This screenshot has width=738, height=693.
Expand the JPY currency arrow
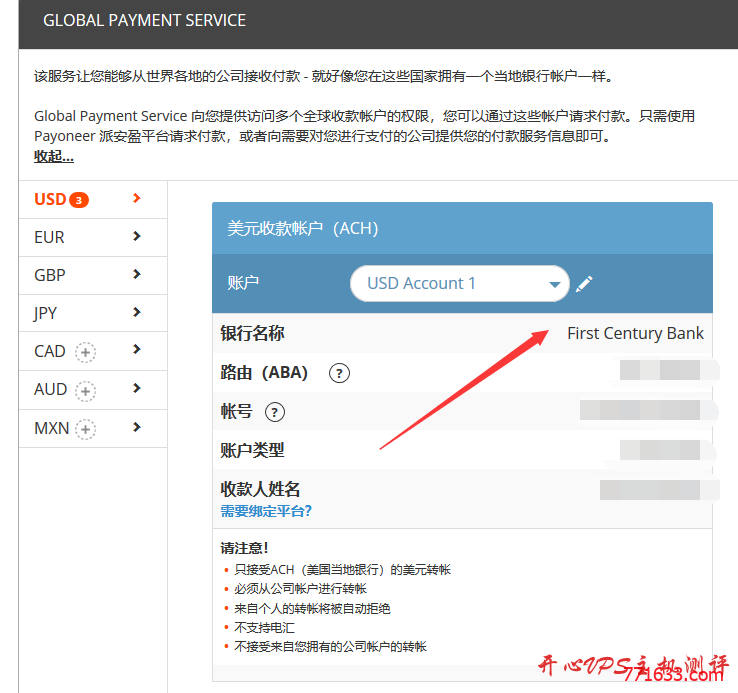coord(137,313)
